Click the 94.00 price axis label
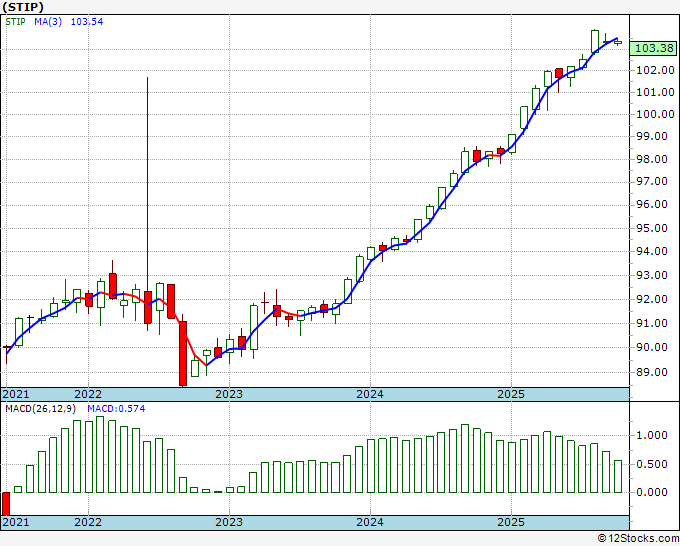The image size is (680, 546). click(x=651, y=252)
